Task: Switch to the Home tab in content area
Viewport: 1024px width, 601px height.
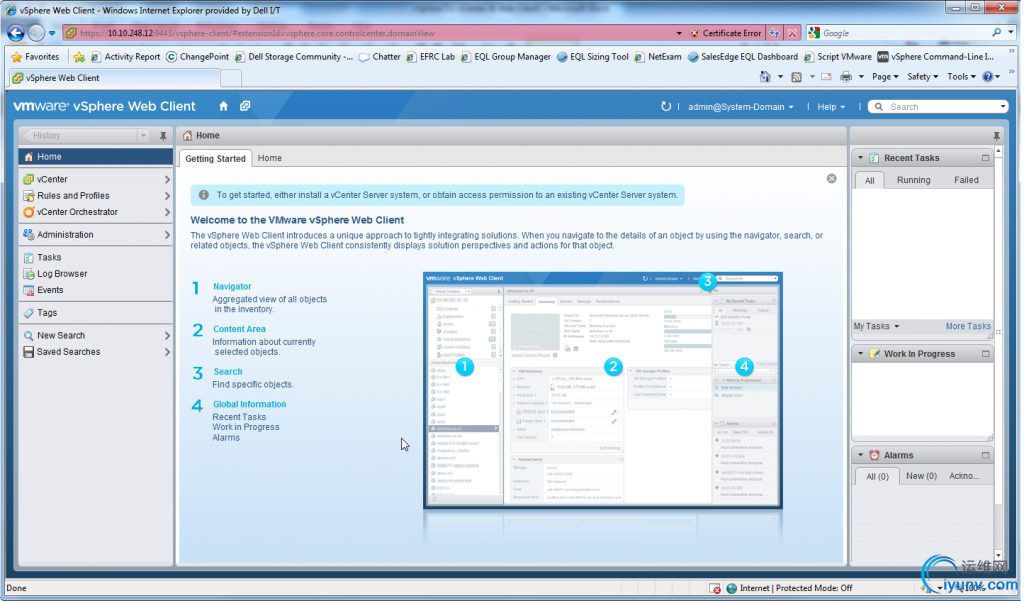Action: click(x=270, y=158)
